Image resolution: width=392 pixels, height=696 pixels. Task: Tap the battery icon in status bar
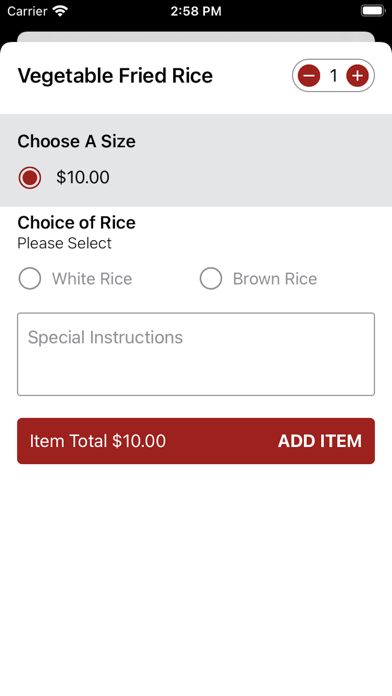tap(373, 11)
